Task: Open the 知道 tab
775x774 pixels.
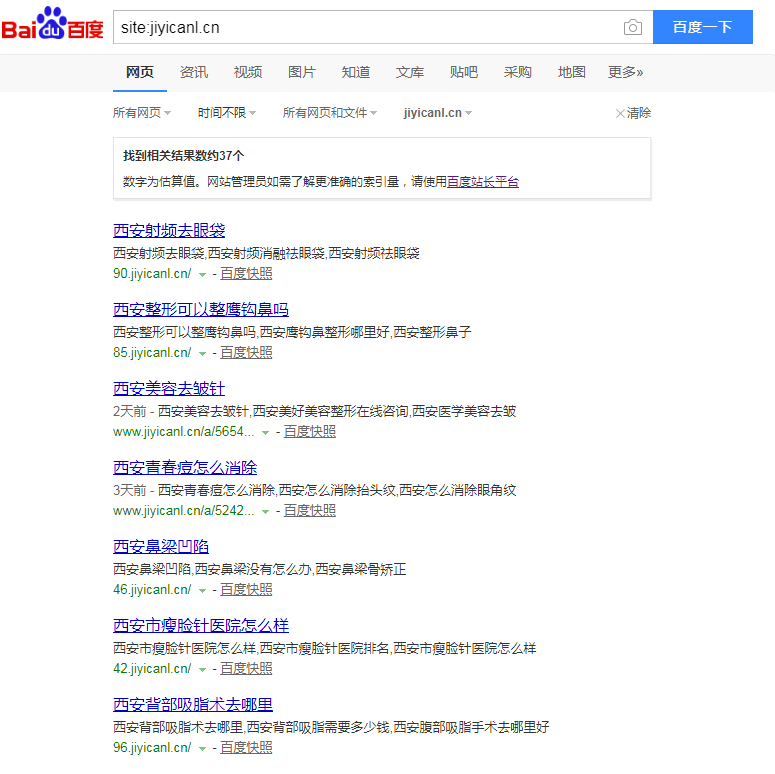Action: (356, 72)
